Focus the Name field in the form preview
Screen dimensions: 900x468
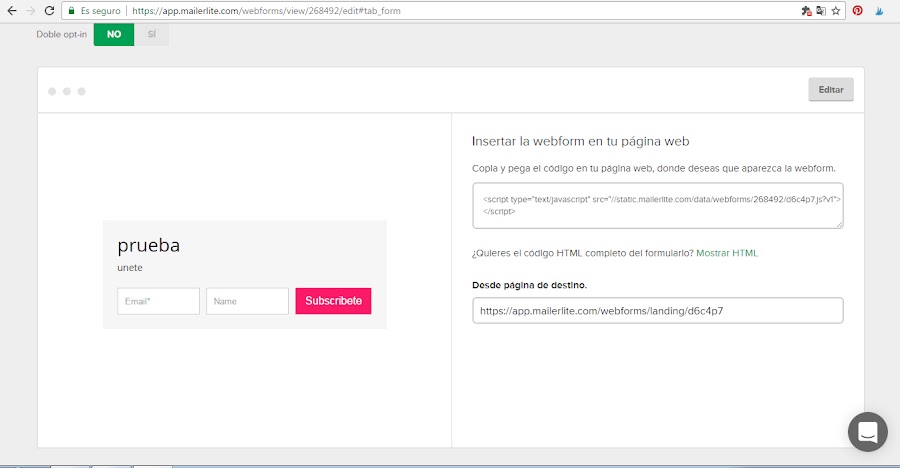(247, 301)
